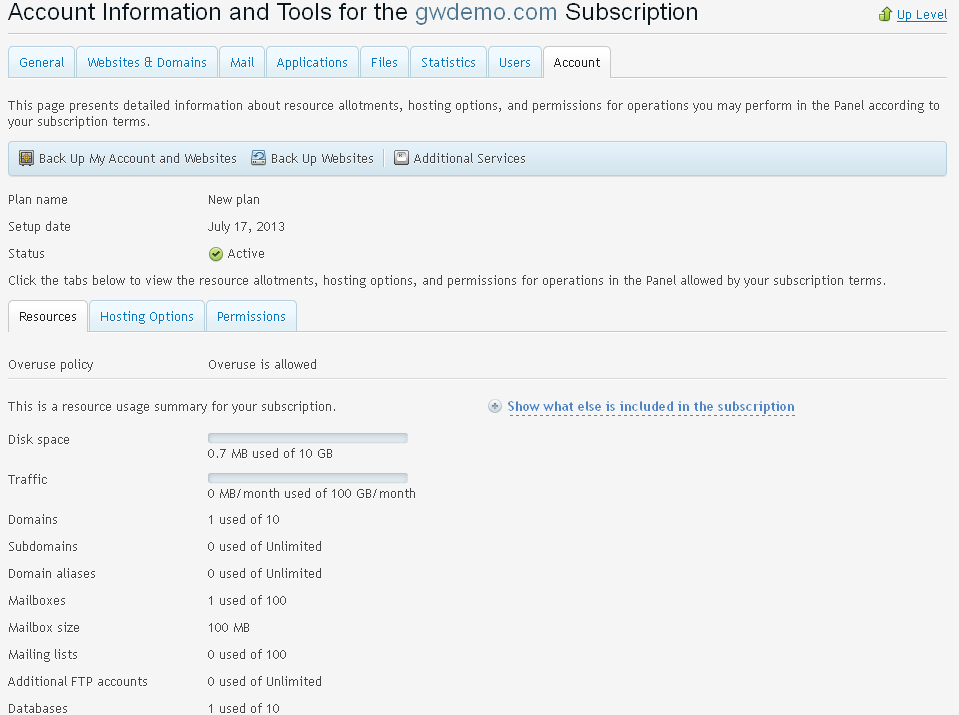959x715 pixels.
Task: Open the General tab
Action: [42, 62]
